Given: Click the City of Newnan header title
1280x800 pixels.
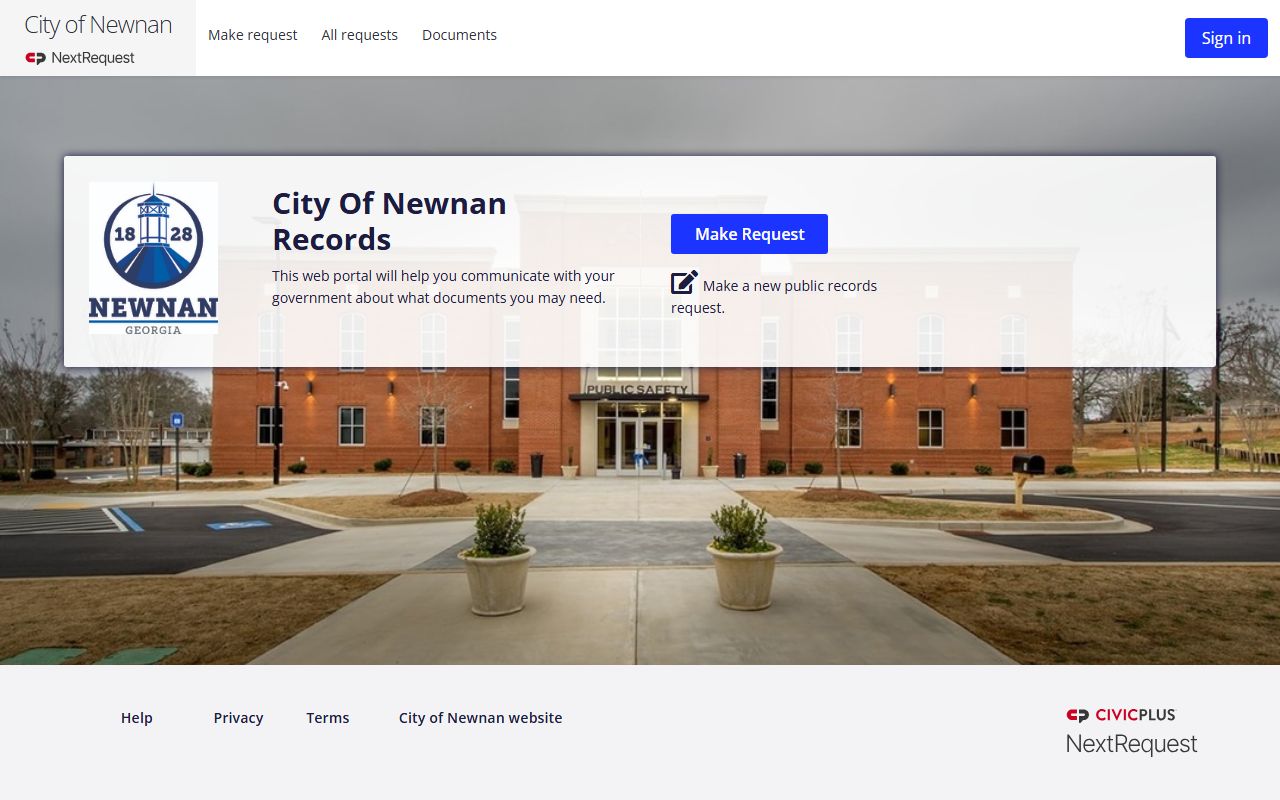Looking at the screenshot, I should click(98, 25).
